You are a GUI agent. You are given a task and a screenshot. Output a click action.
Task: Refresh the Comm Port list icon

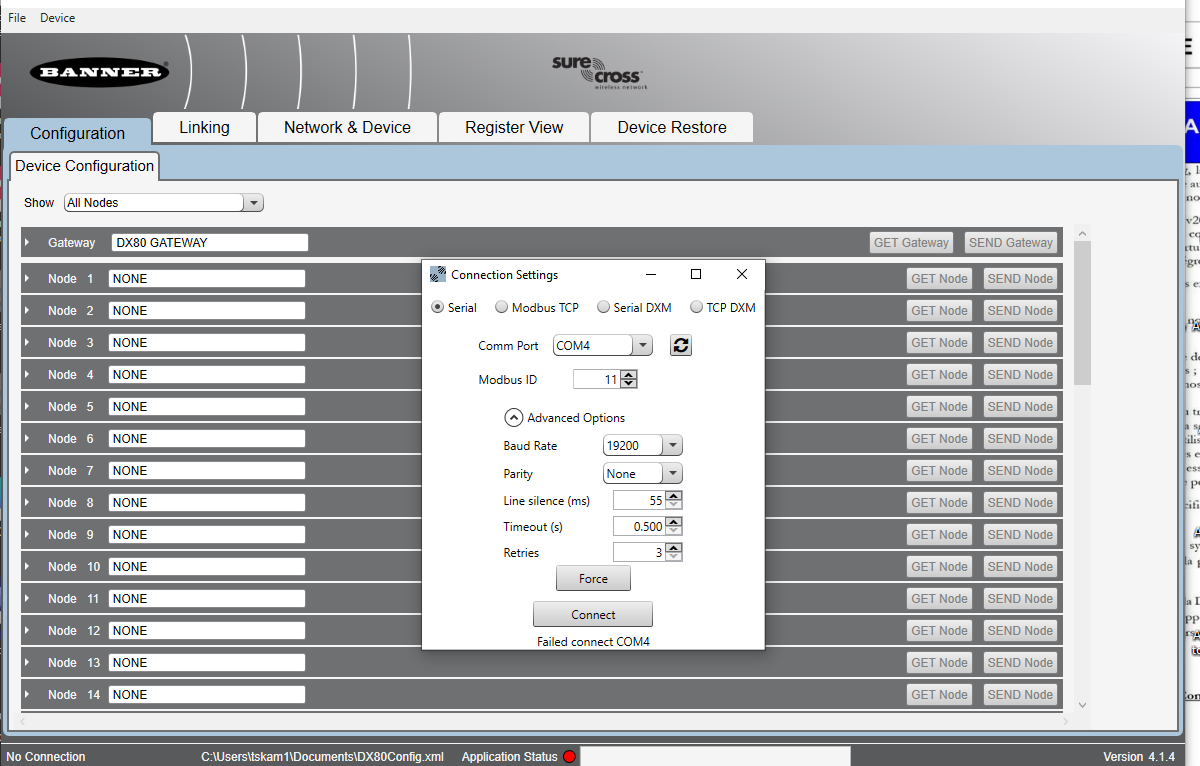click(x=681, y=345)
